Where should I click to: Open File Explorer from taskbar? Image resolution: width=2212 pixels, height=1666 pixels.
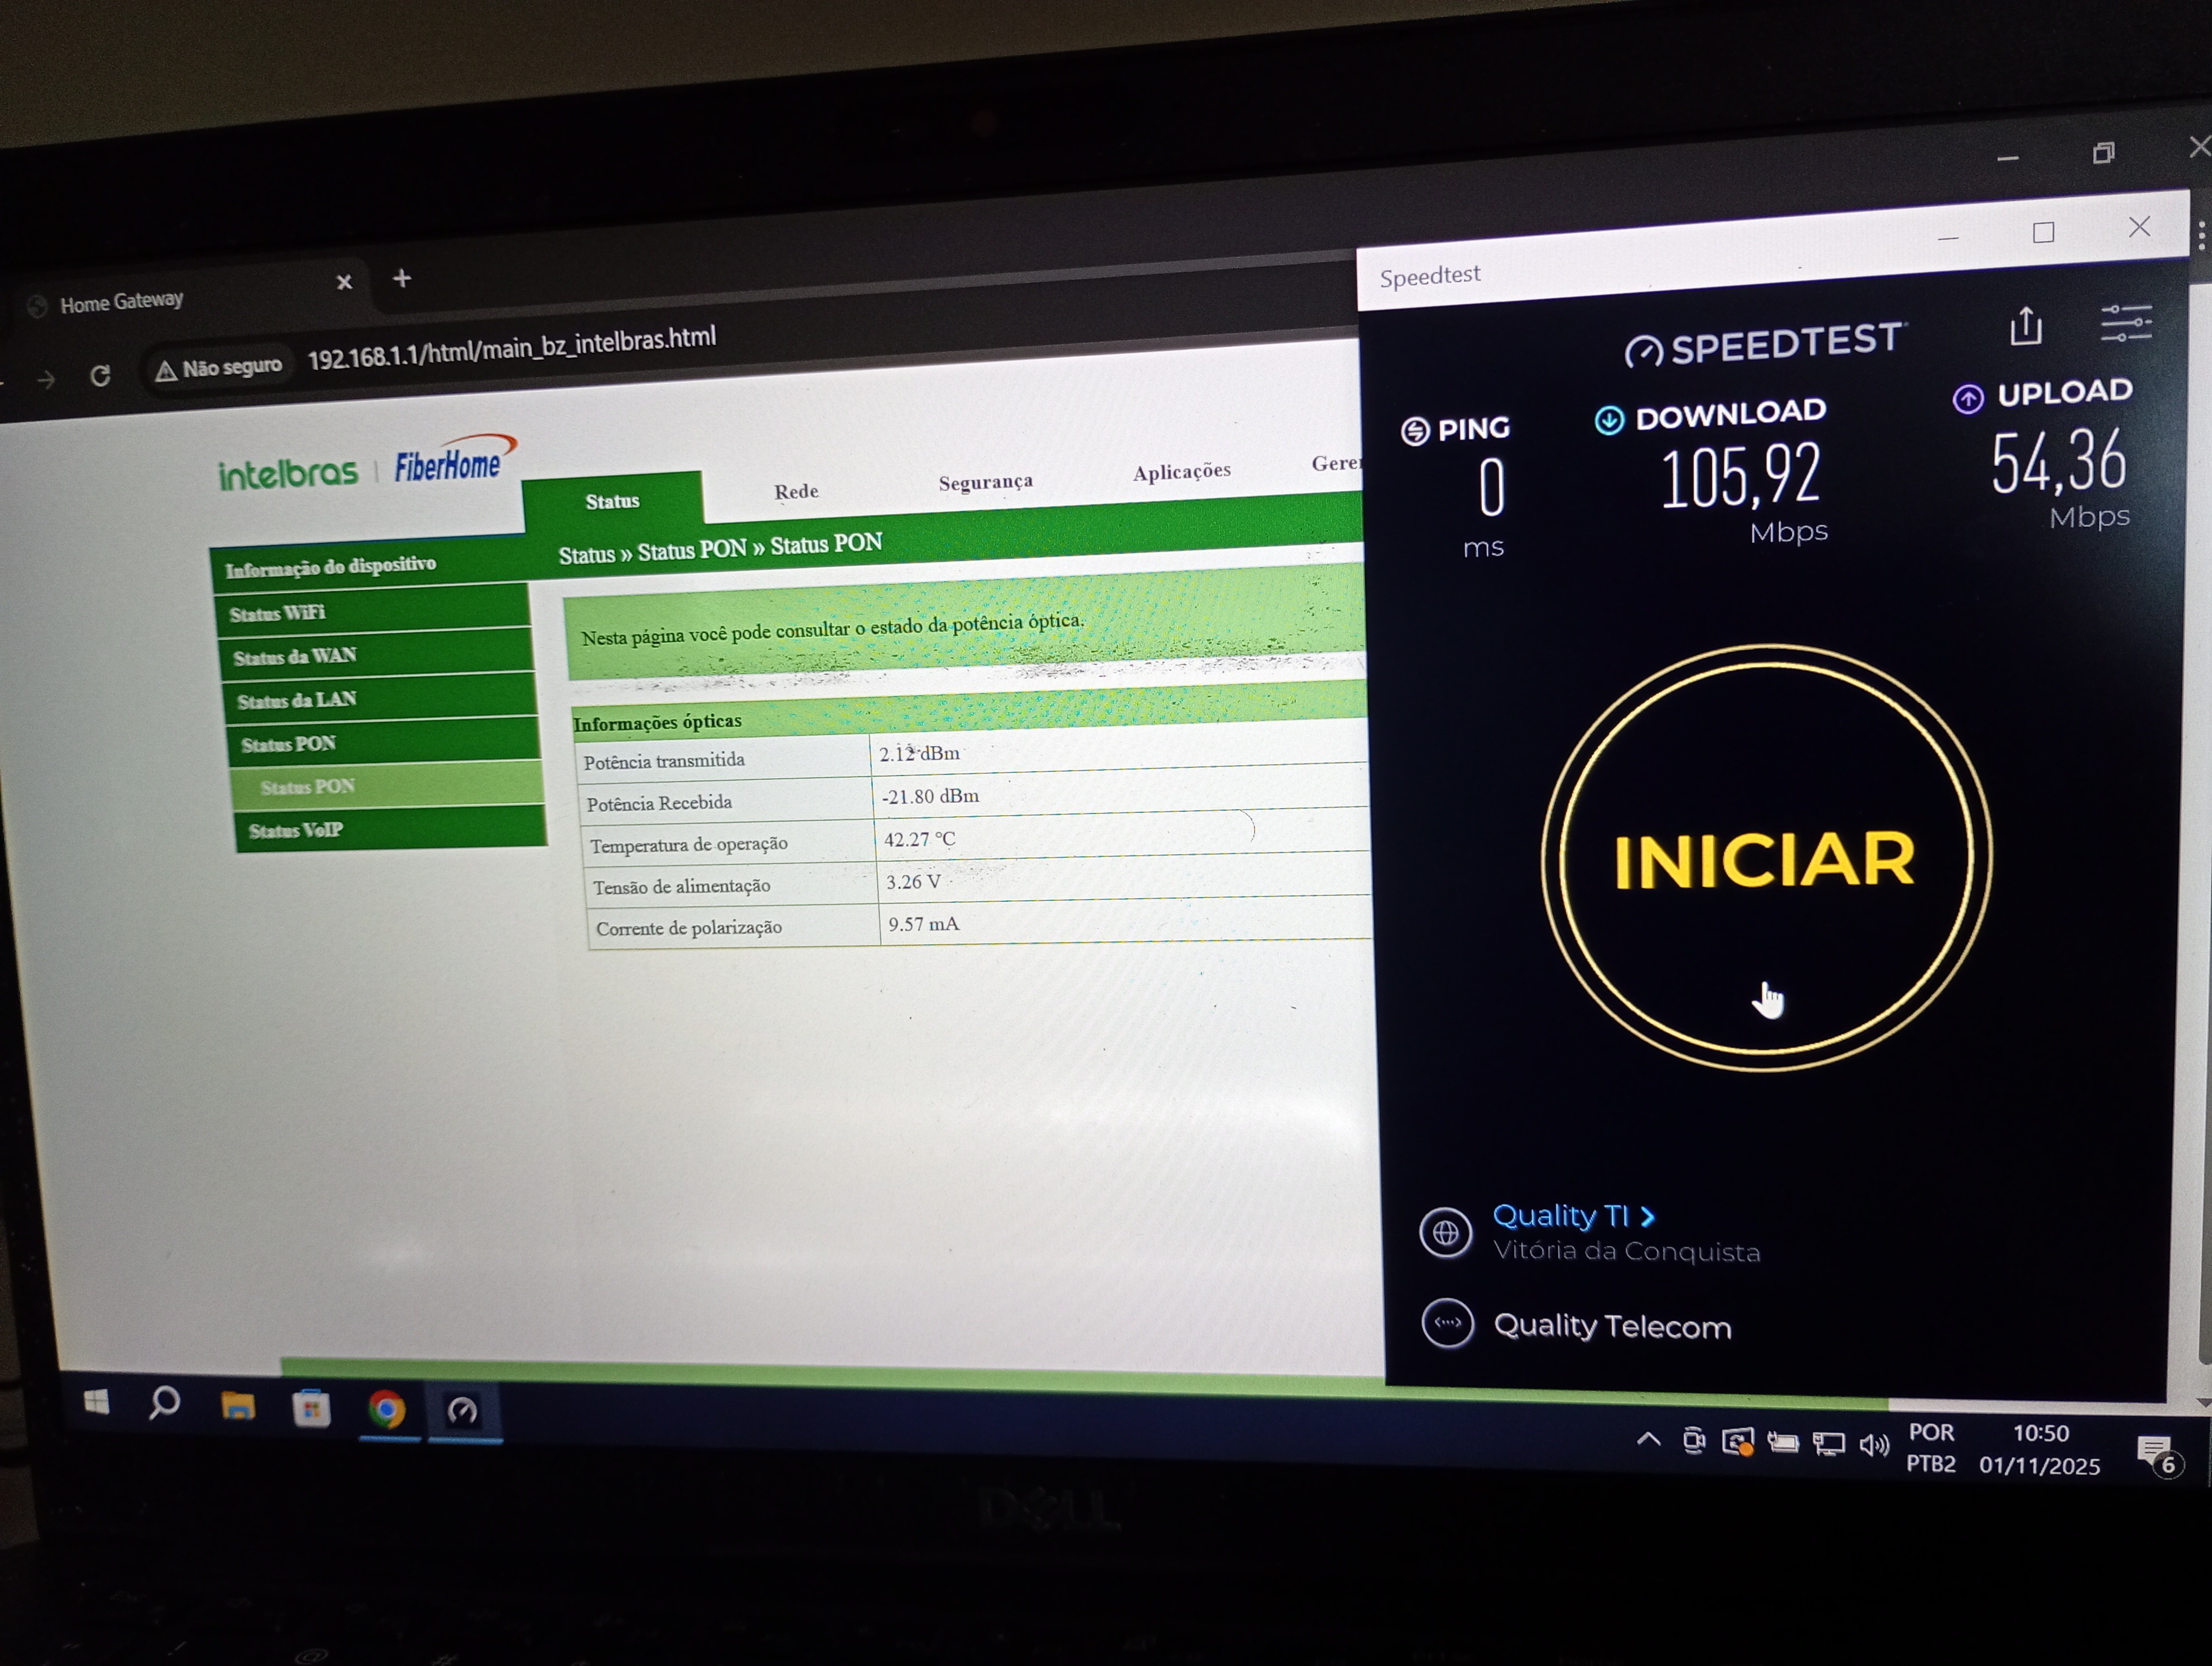point(238,1406)
